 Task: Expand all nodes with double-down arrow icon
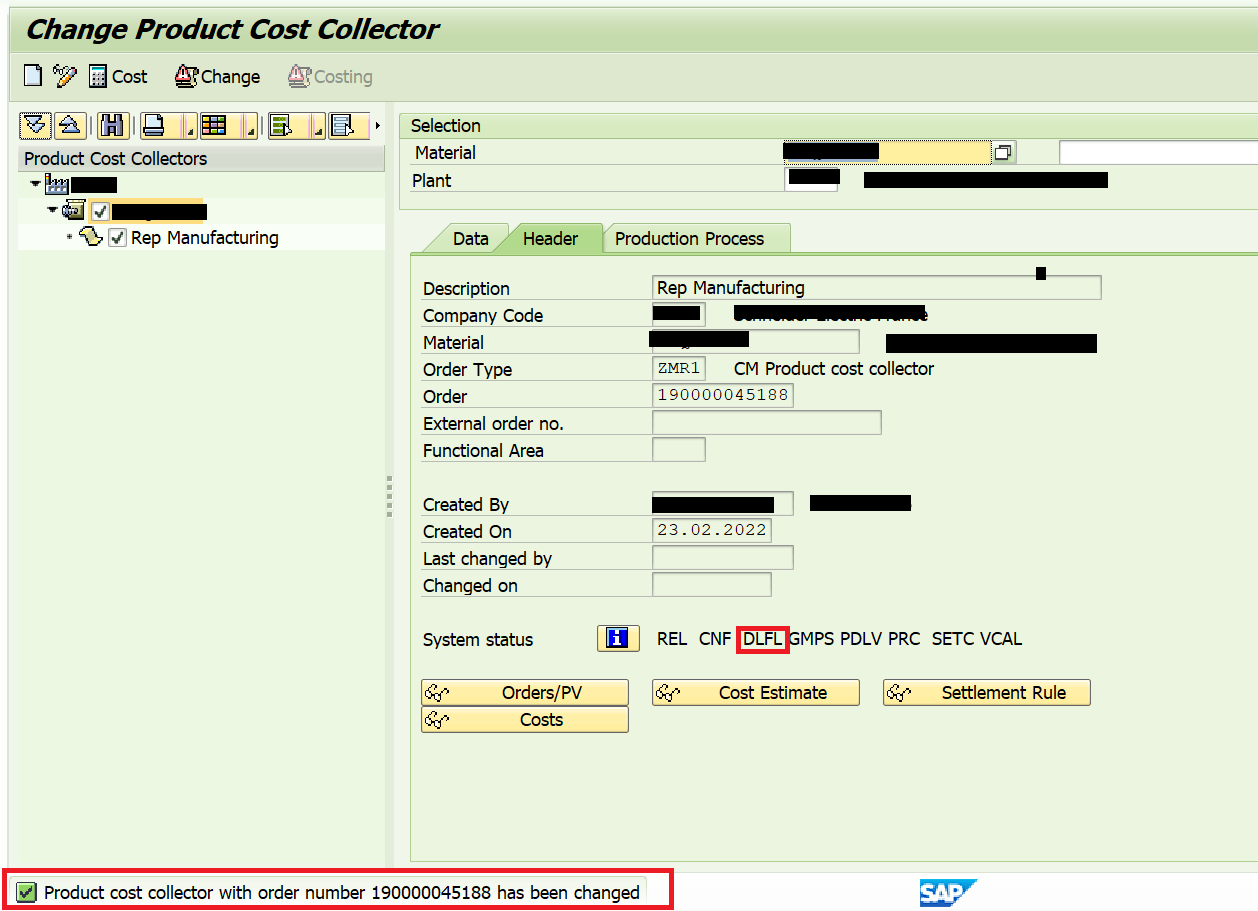[36, 125]
